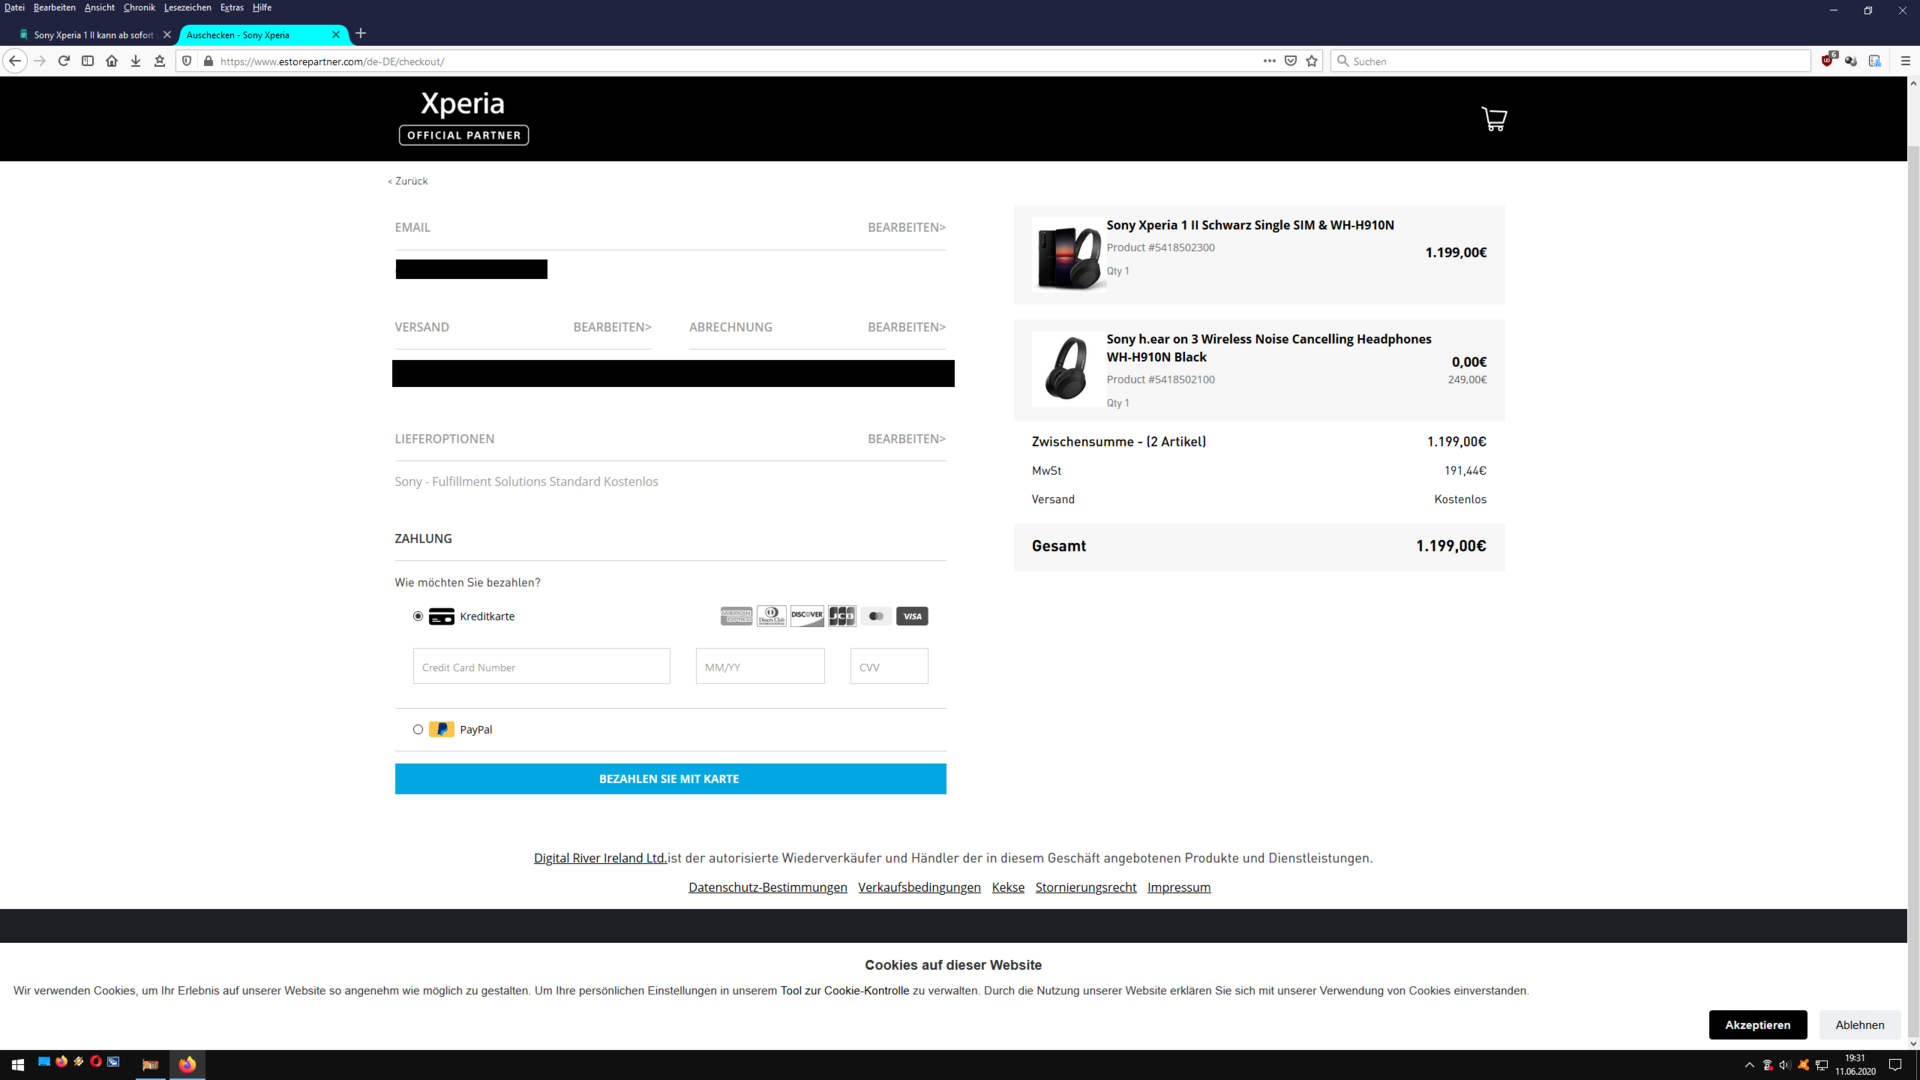
Task: Open the Chronik menu
Action: click(139, 7)
